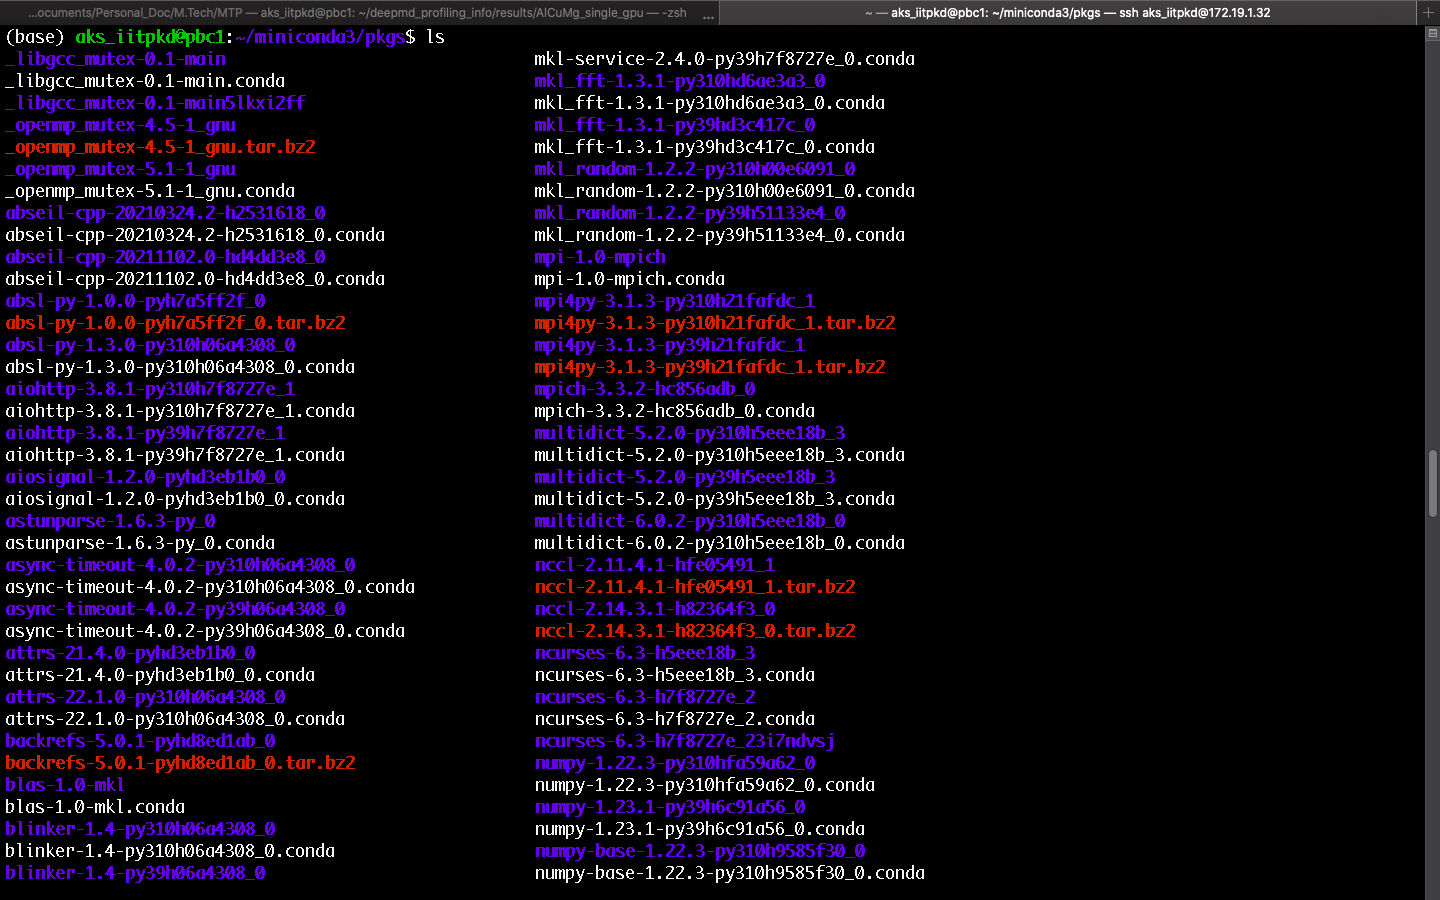Click the small icon above the scrollbar

point(1432,33)
